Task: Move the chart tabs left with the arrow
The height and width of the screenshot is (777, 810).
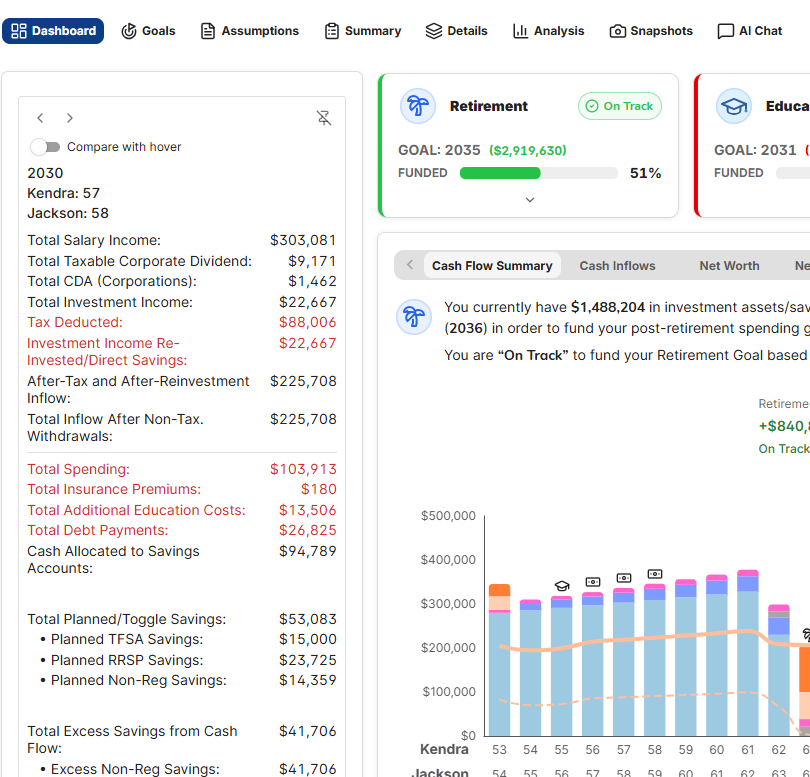Action: (410, 265)
